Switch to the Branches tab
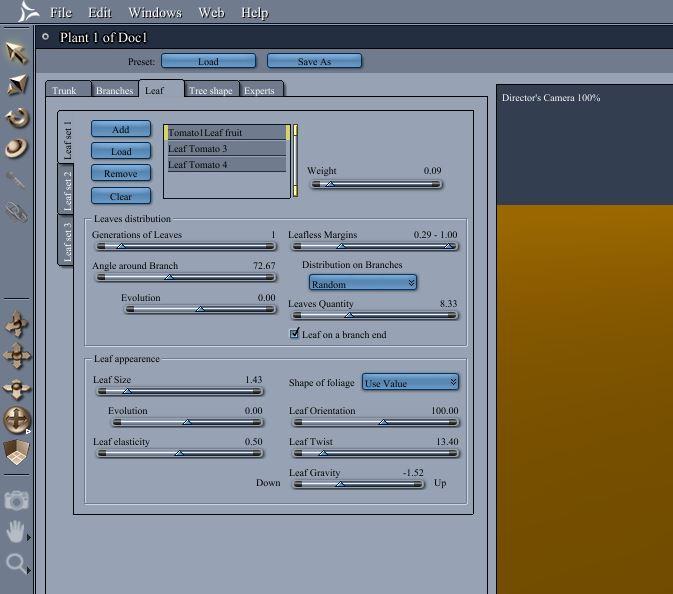This screenshot has height=594, width=673. point(115,89)
